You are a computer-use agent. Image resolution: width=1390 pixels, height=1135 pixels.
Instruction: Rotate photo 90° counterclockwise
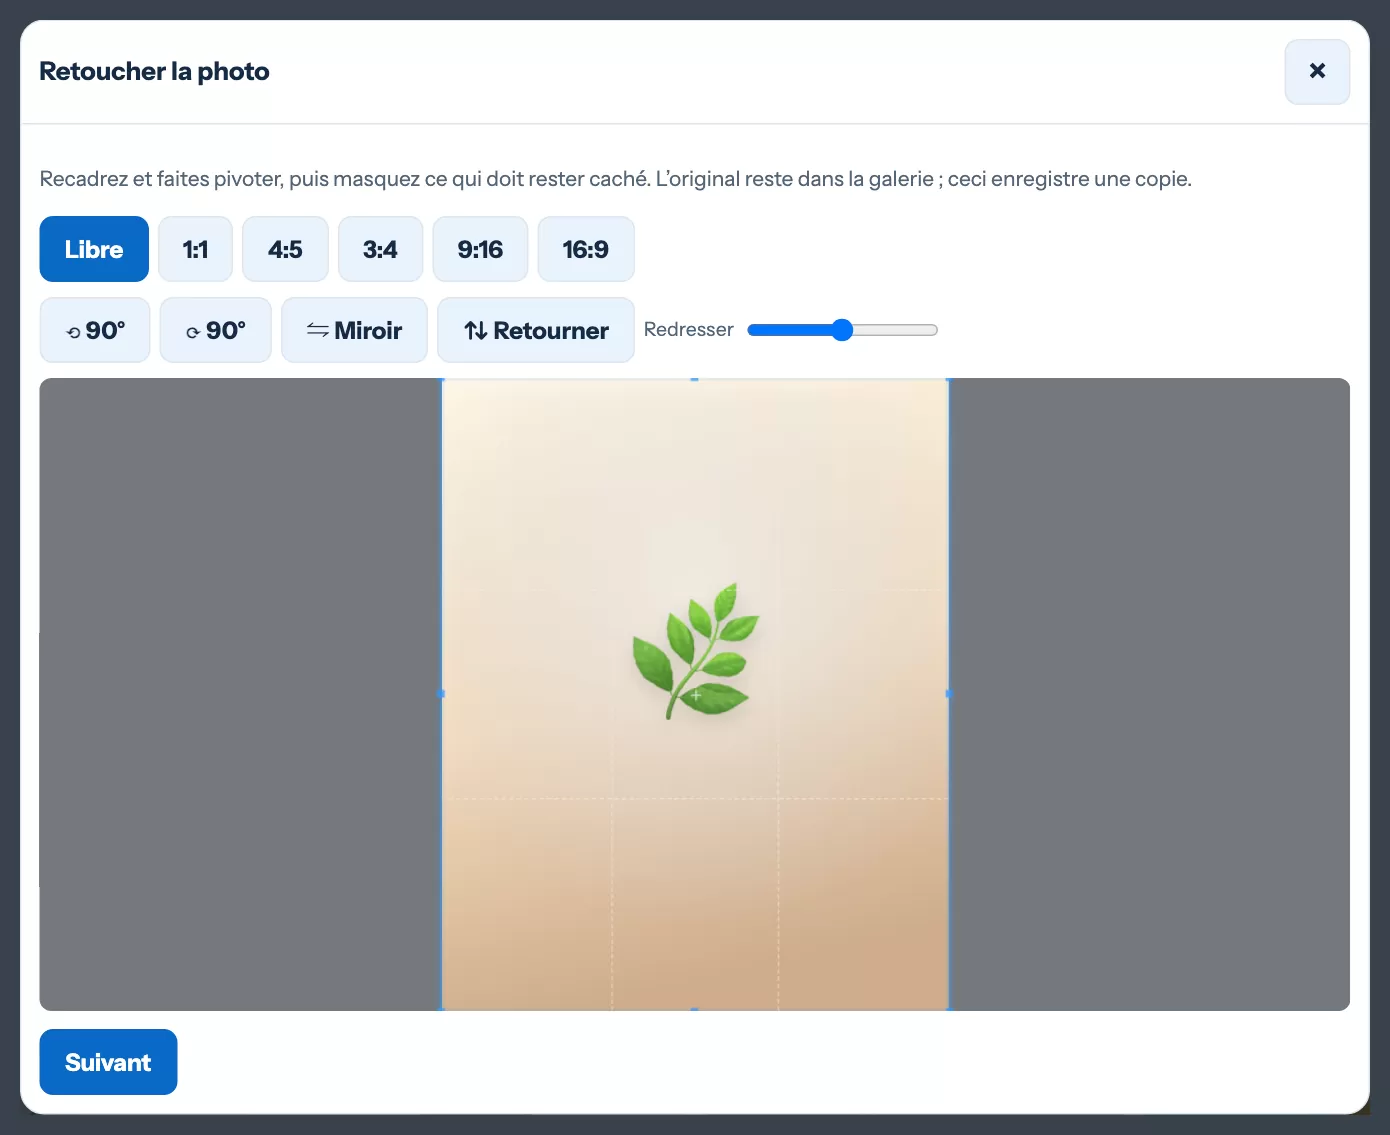tap(95, 330)
